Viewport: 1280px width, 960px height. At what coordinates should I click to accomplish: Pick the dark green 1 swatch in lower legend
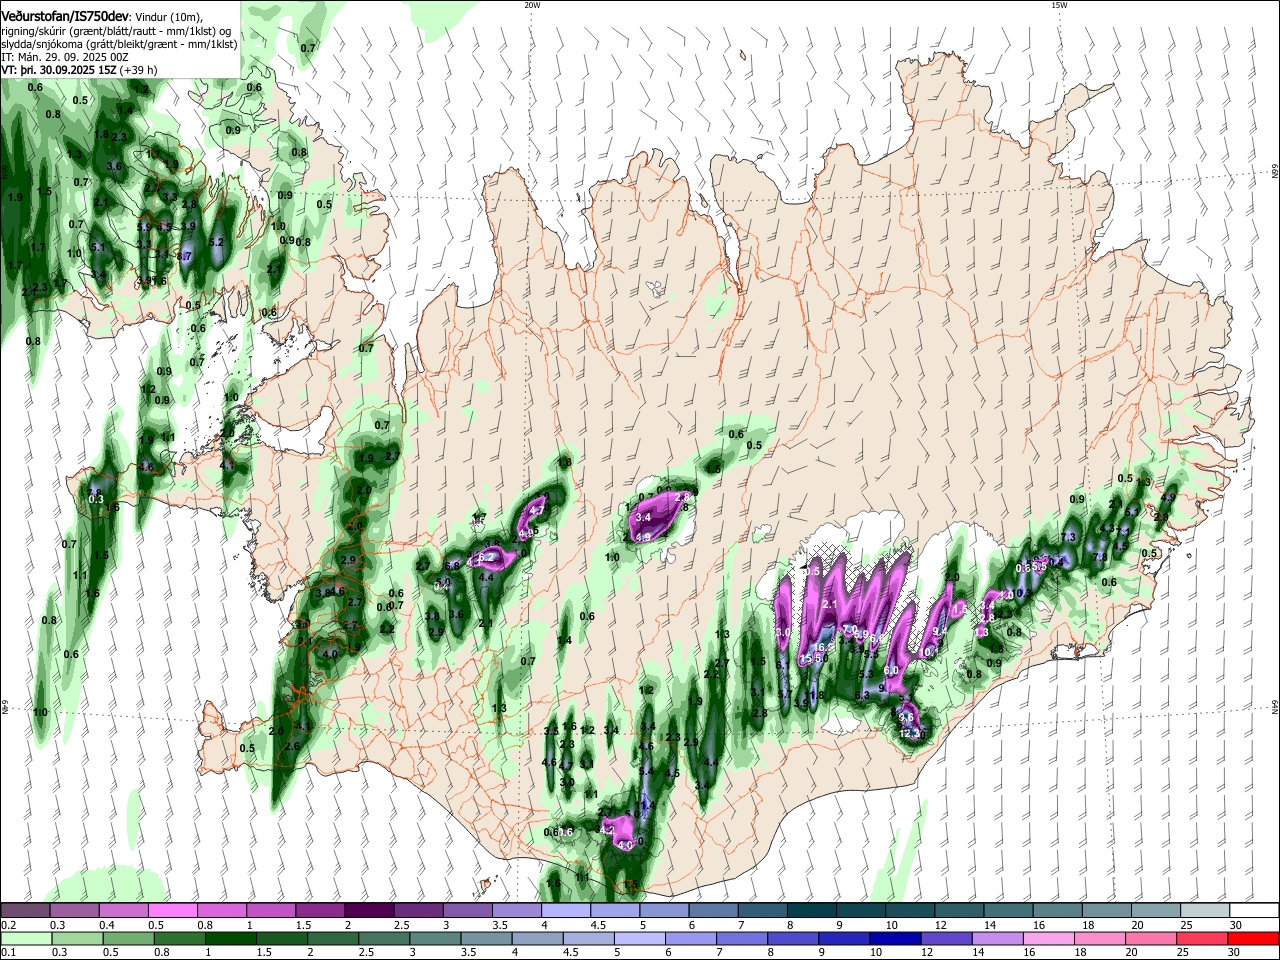tap(230, 939)
